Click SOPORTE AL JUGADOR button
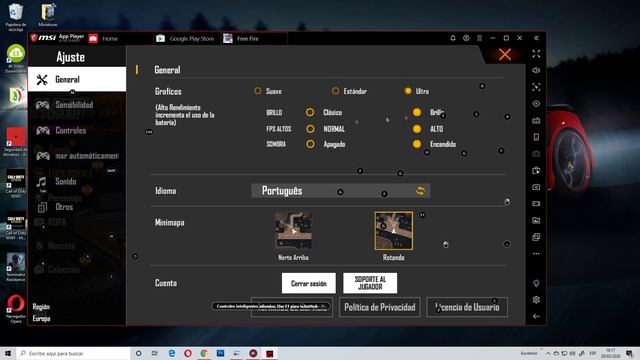 [370, 283]
